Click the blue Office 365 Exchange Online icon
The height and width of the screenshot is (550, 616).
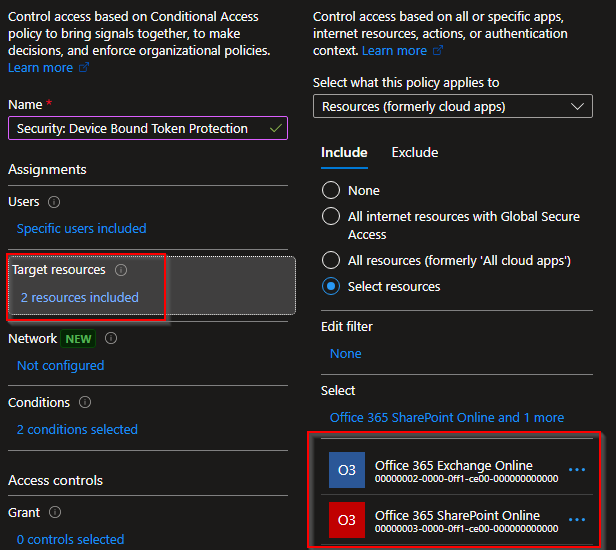(x=346, y=470)
